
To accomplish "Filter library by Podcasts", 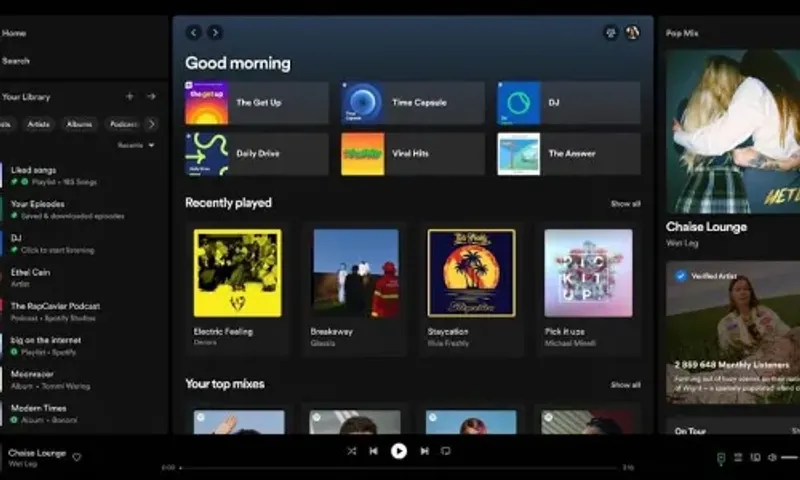I will point(123,124).
